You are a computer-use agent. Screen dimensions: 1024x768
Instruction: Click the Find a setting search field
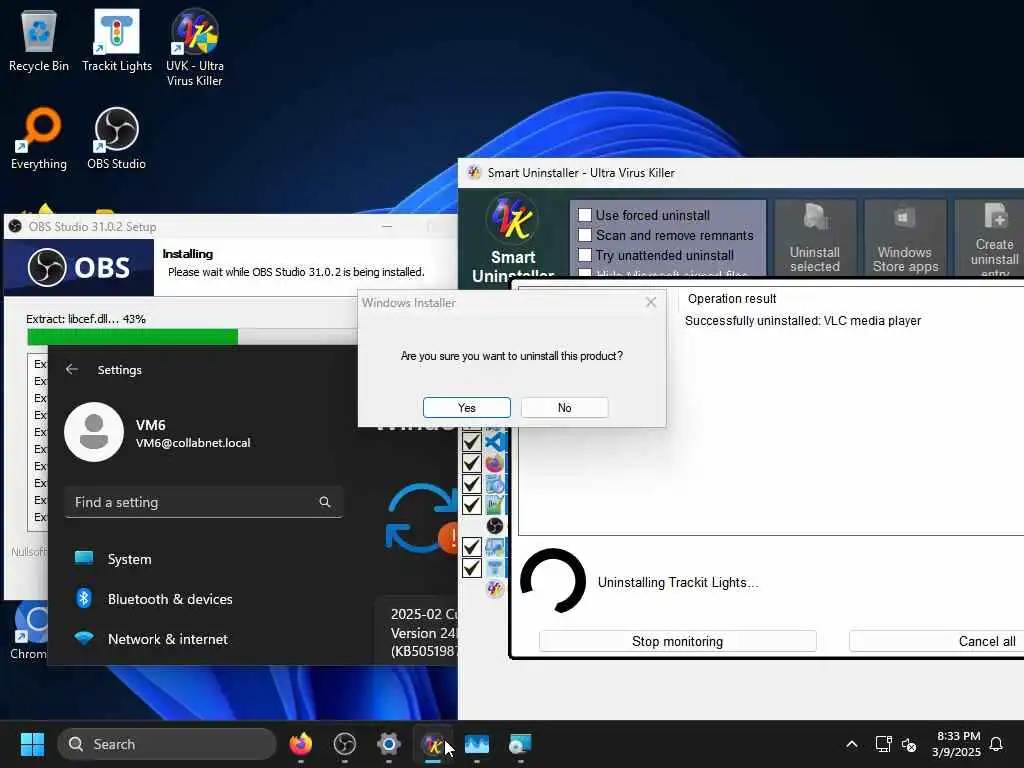(x=204, y=502)
